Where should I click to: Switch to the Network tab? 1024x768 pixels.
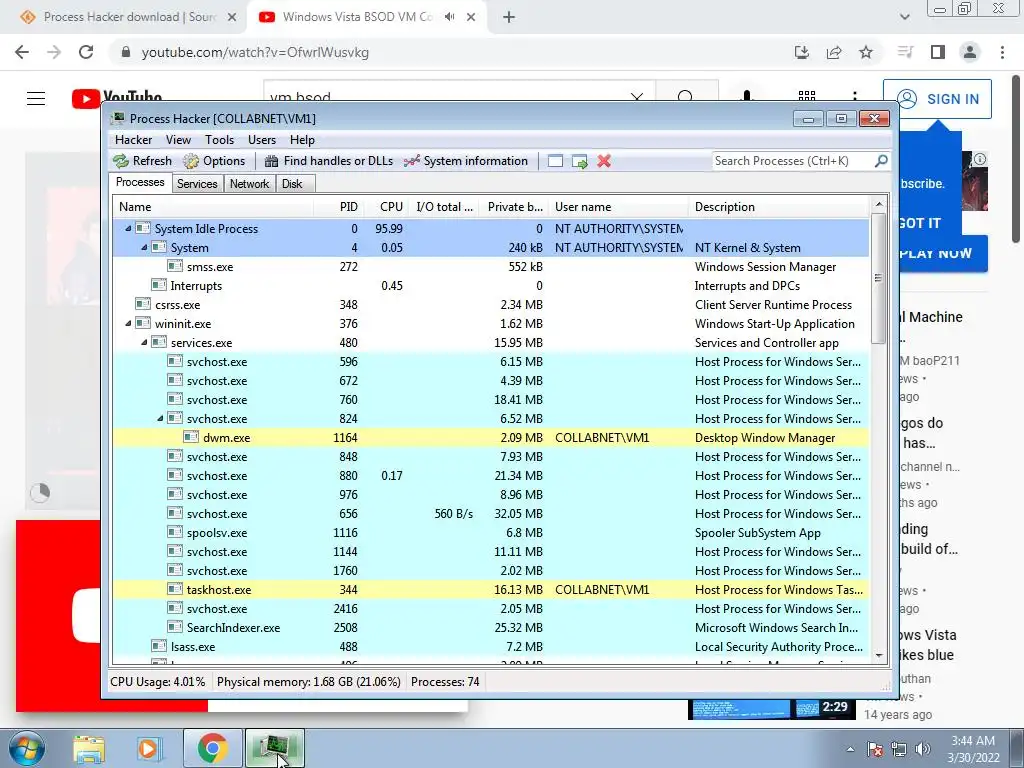(x=249, y=184)
